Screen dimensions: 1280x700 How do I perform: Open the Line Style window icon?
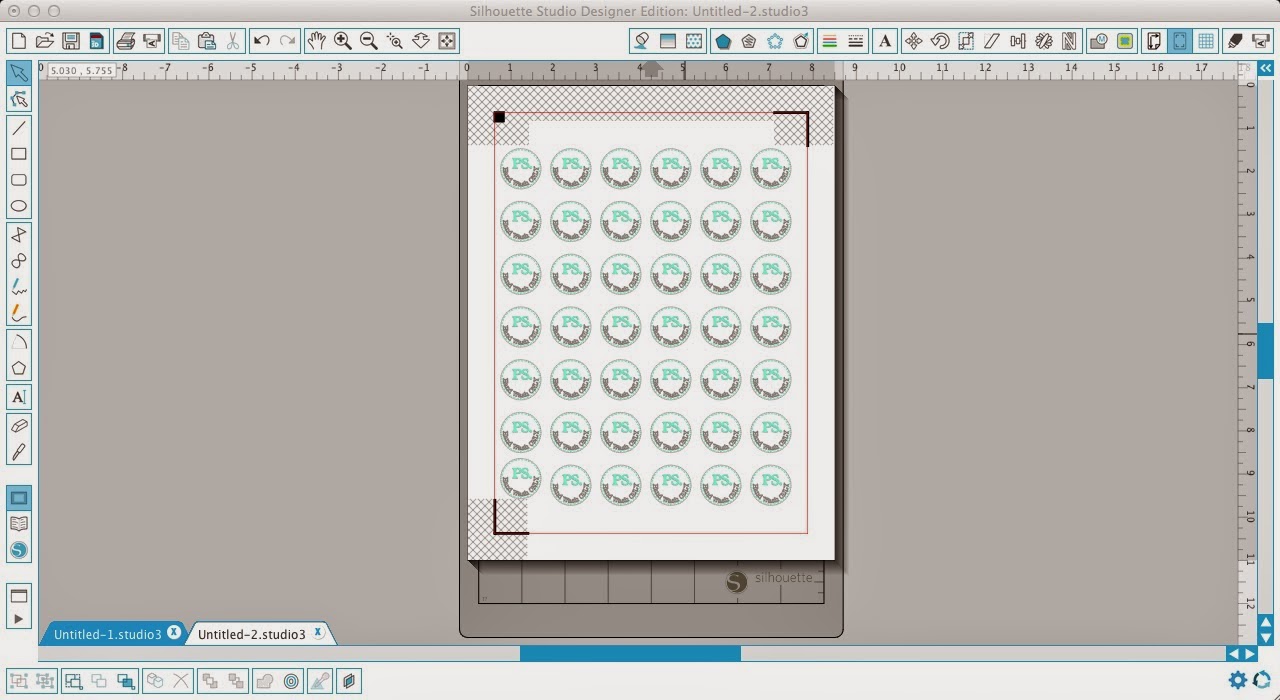pos(855,41)
